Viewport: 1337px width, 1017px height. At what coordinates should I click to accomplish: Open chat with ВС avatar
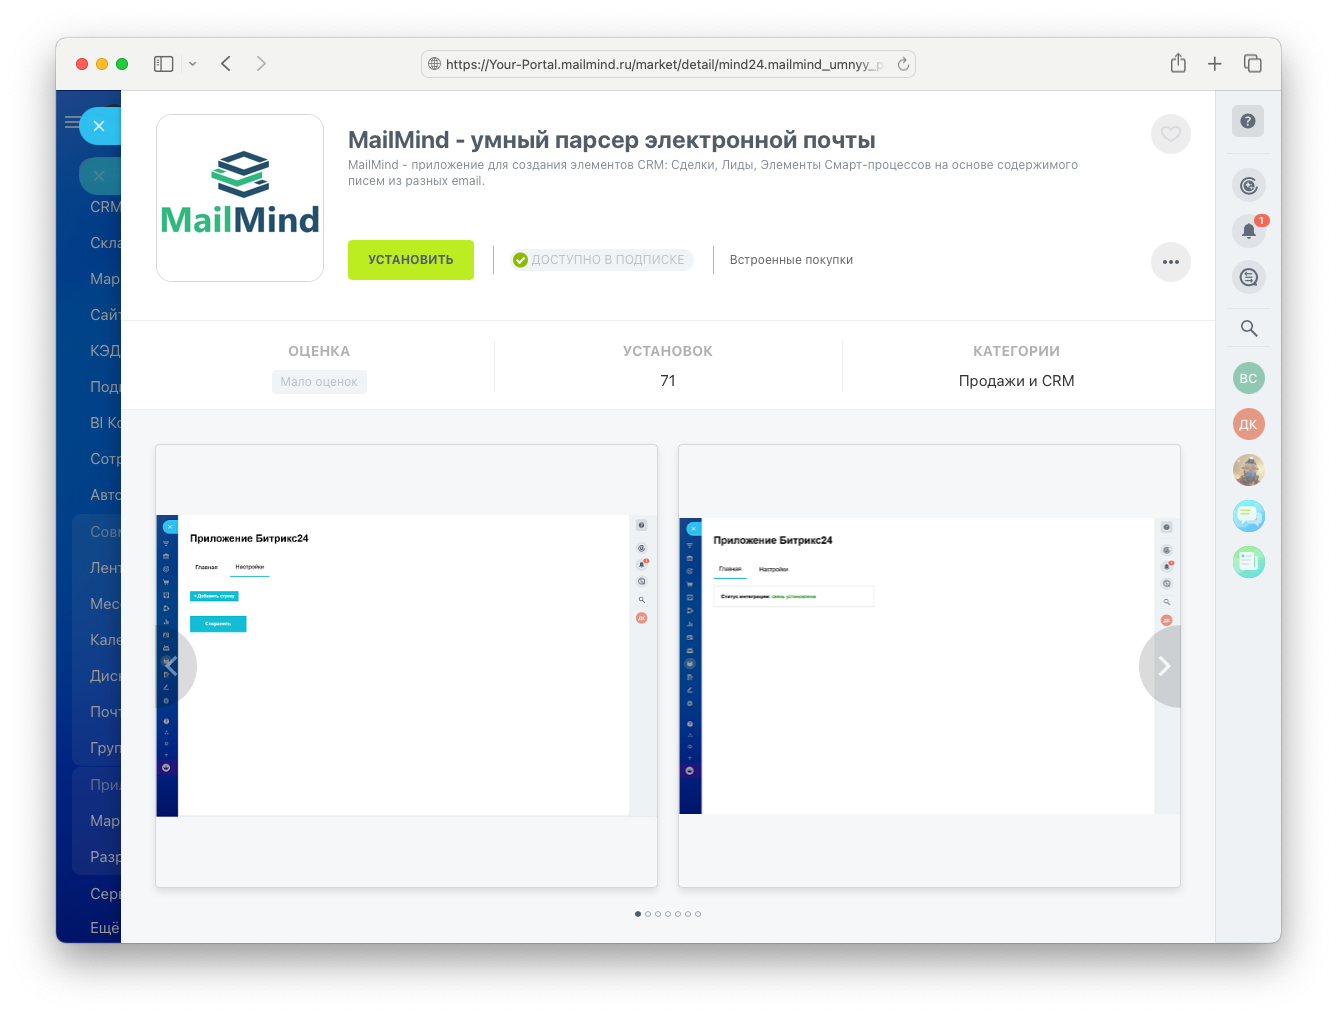click(x=1248, y=378)
